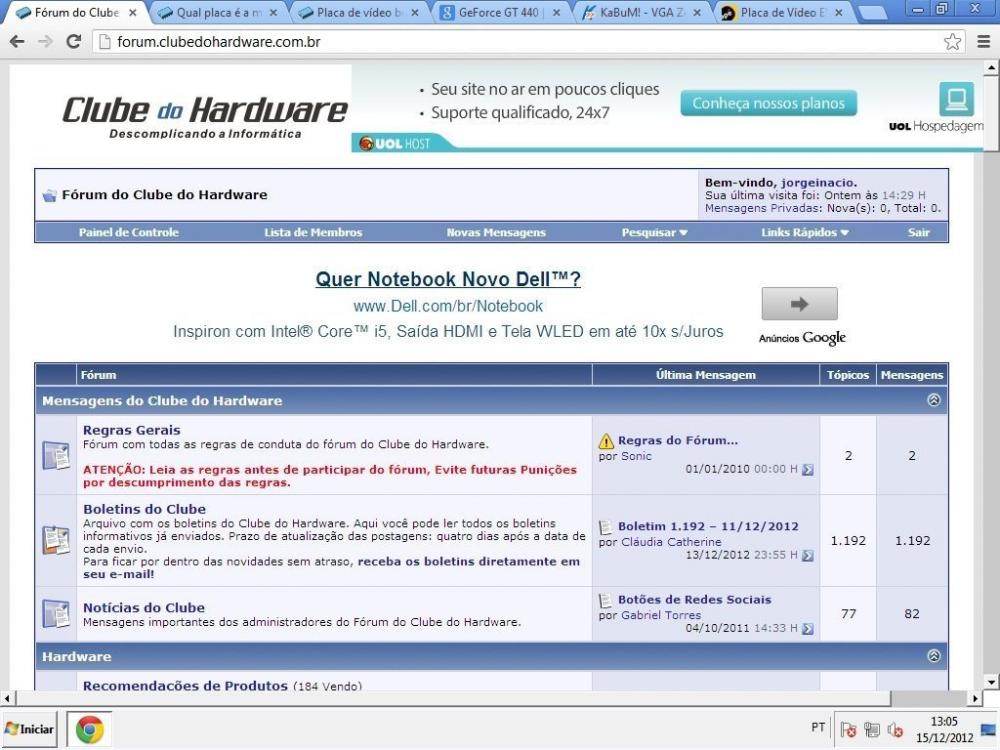Open the Pesquisar dropdown menu
This screenshot has width=1000, height=750.
655,232
